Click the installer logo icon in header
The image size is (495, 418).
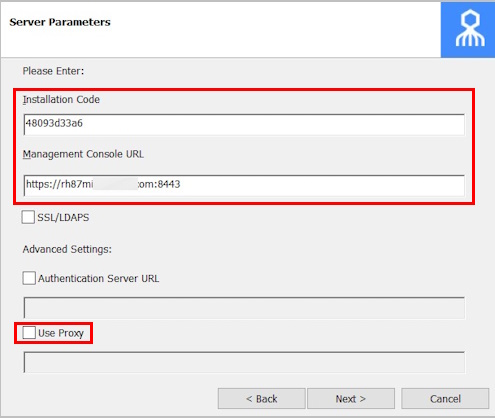point(468,30)
